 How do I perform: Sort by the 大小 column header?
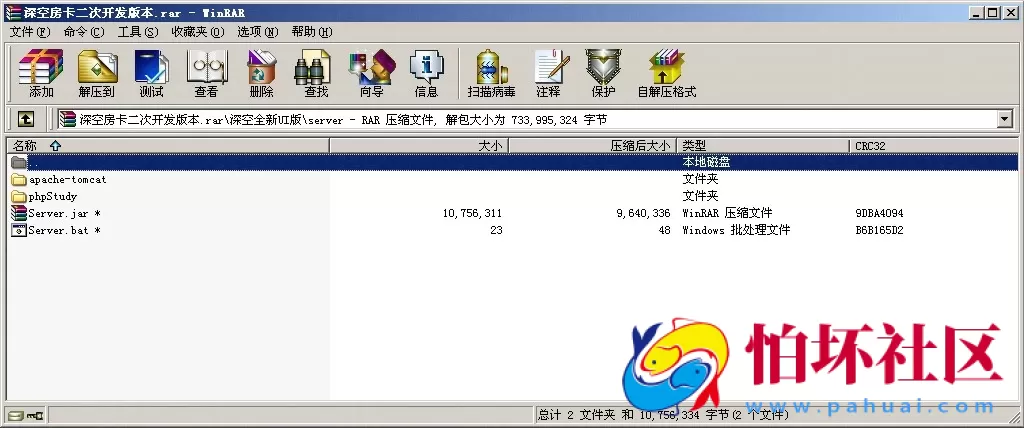[x=419, y=146]
